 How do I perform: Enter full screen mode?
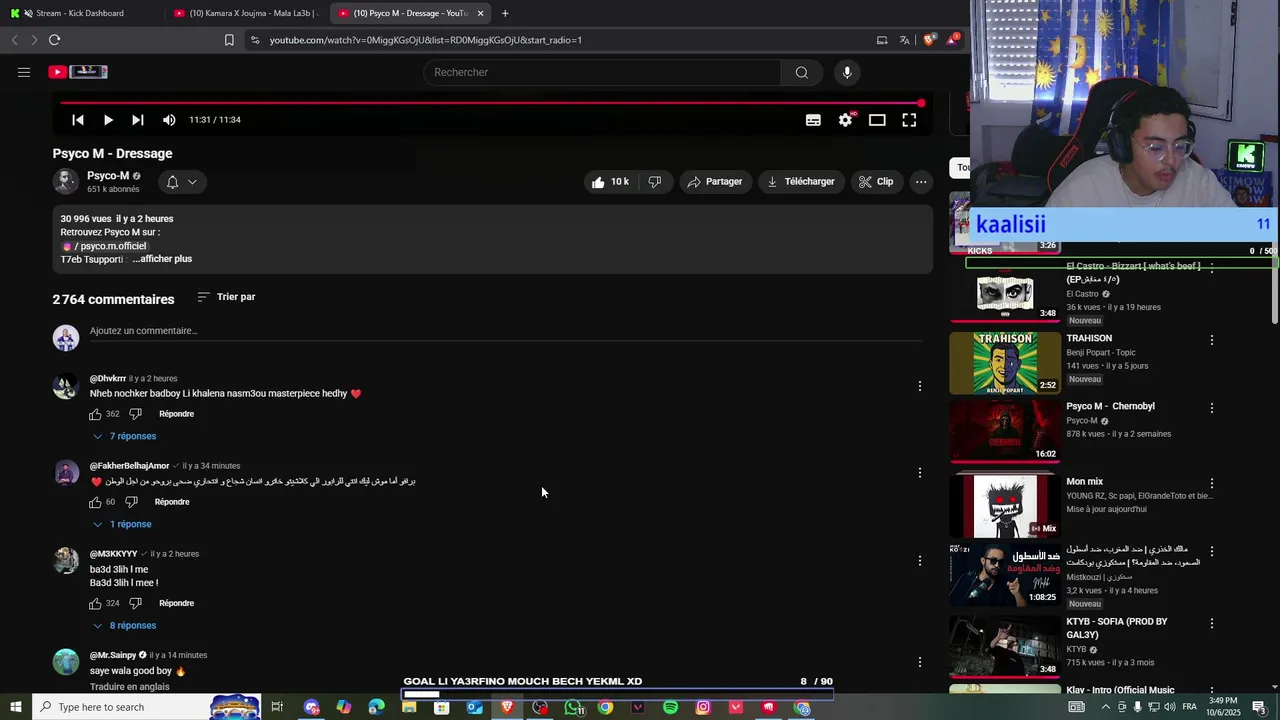[x=909, y=120]
